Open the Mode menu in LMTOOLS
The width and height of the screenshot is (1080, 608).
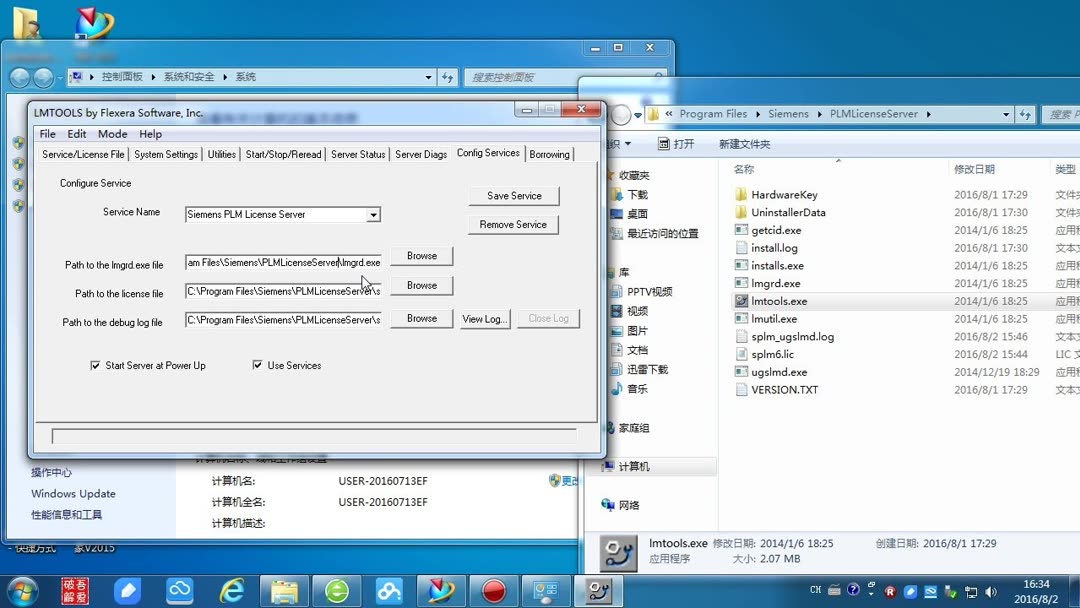[x=112, y=133]
